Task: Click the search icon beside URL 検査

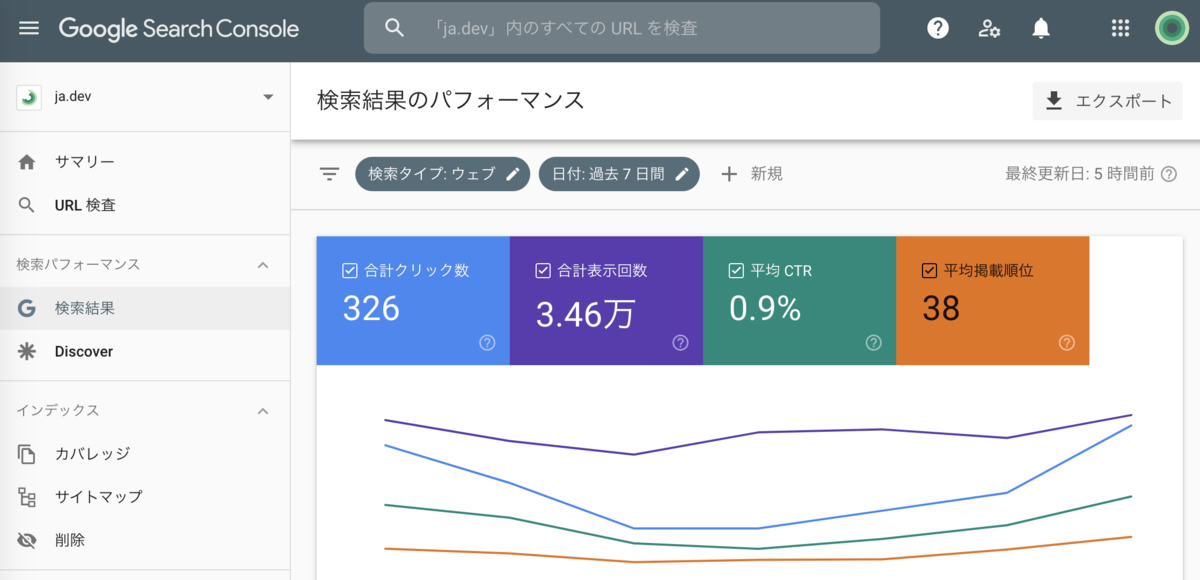Action: (x=27, y=205)
